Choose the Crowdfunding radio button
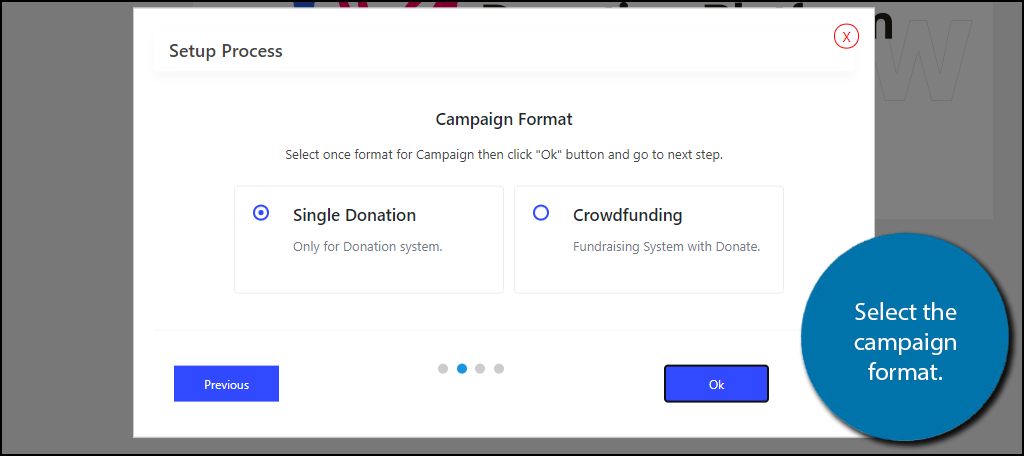The image size is (1024, 456). coord(541,213)
